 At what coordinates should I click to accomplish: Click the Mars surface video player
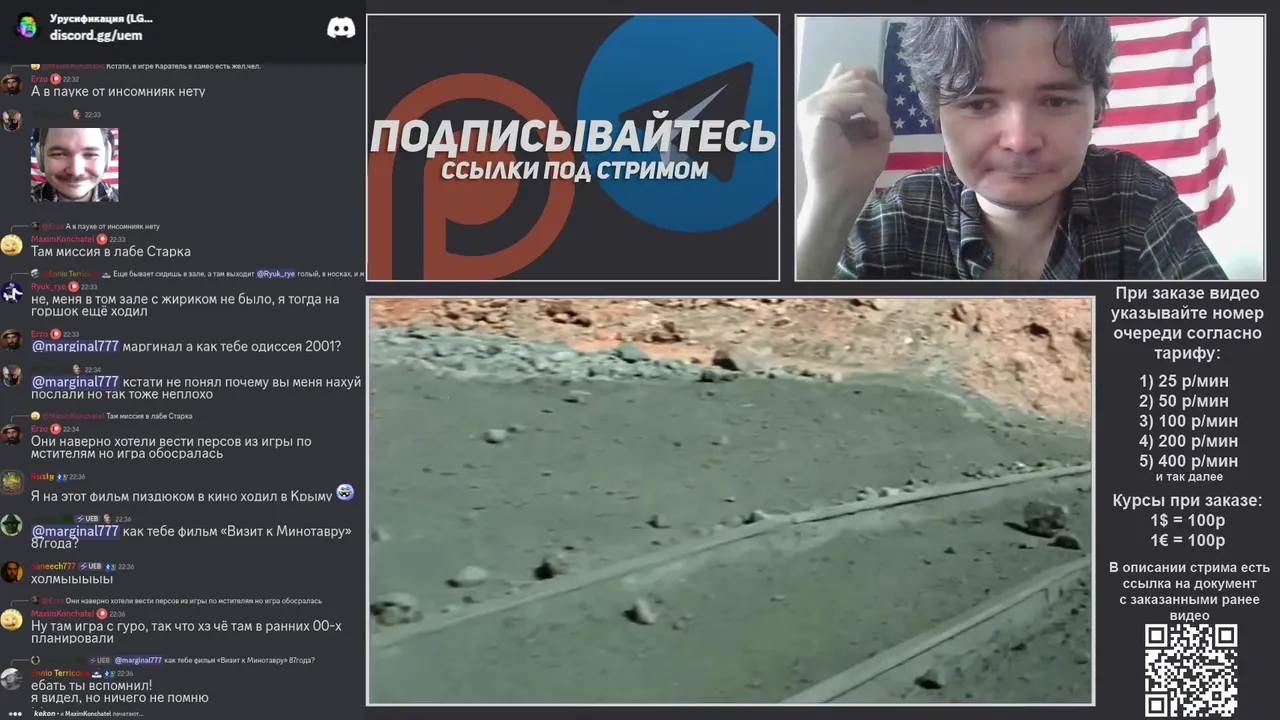(x=730, y=501)
